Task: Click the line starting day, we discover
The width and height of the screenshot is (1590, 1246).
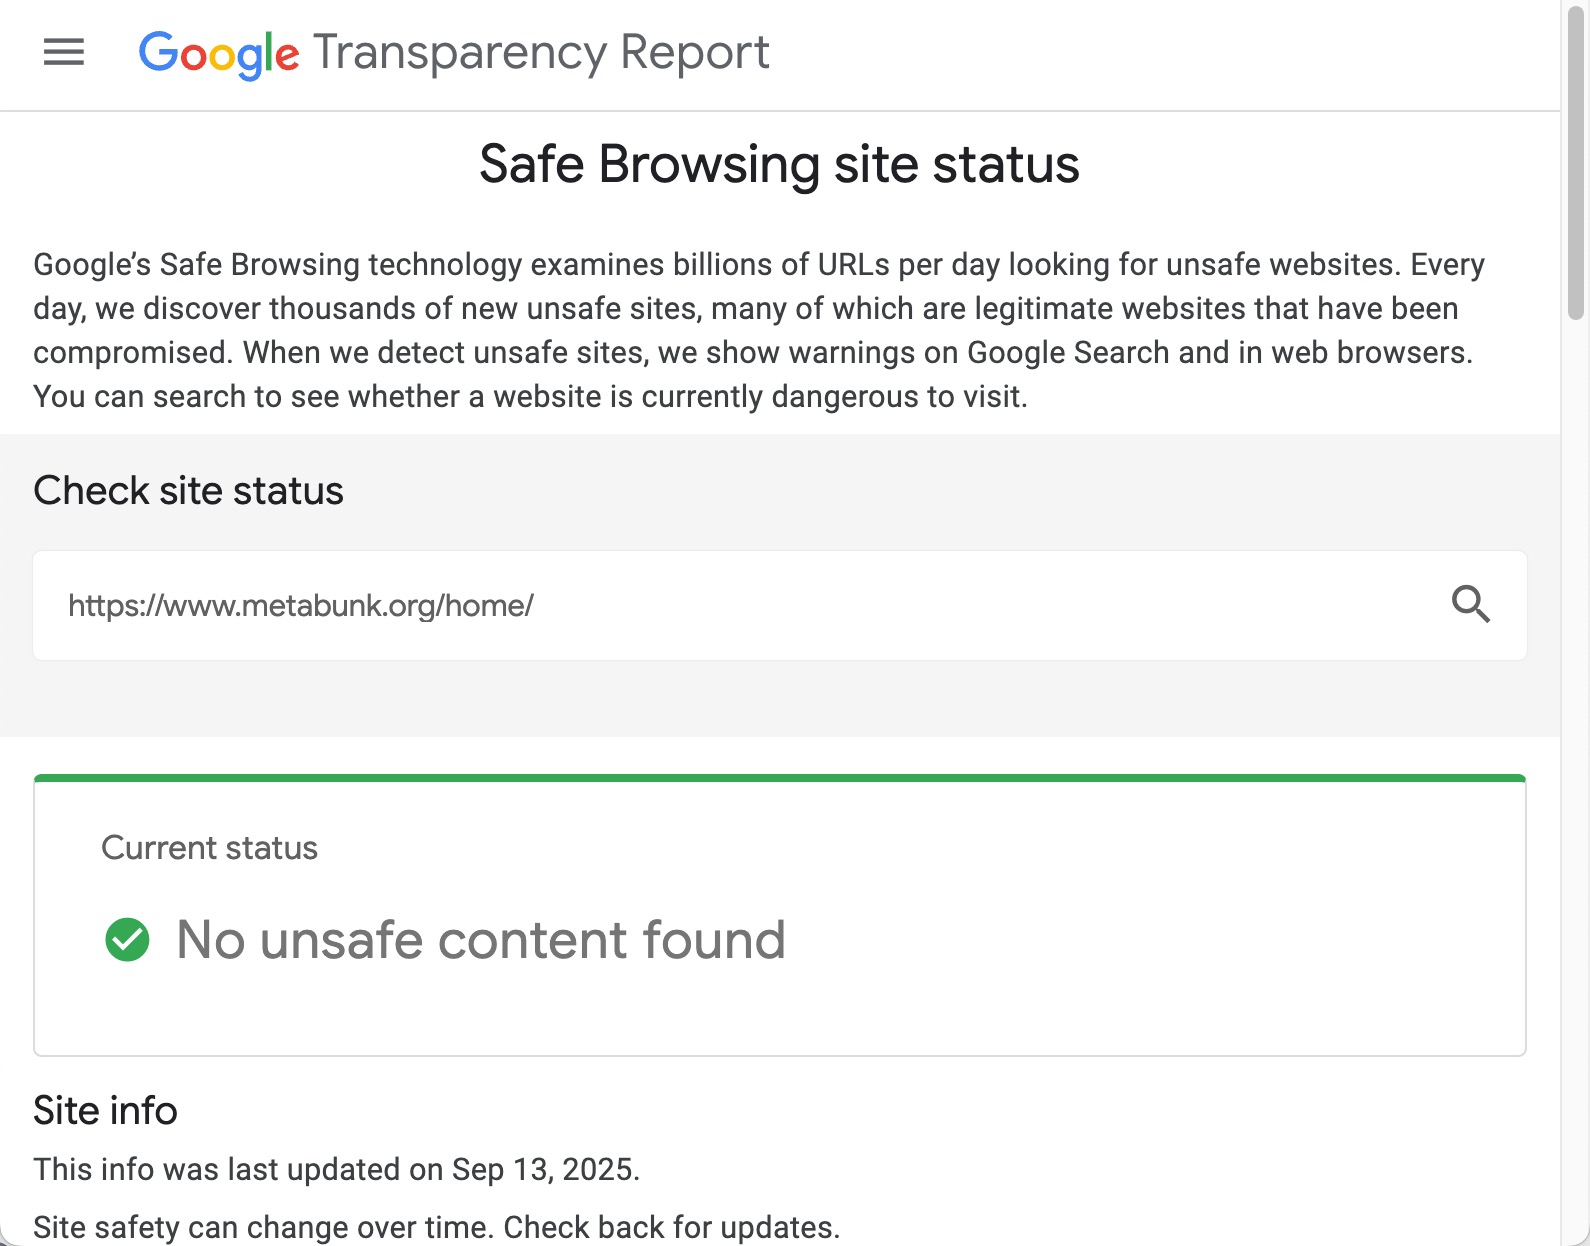Action: point(745,309)
